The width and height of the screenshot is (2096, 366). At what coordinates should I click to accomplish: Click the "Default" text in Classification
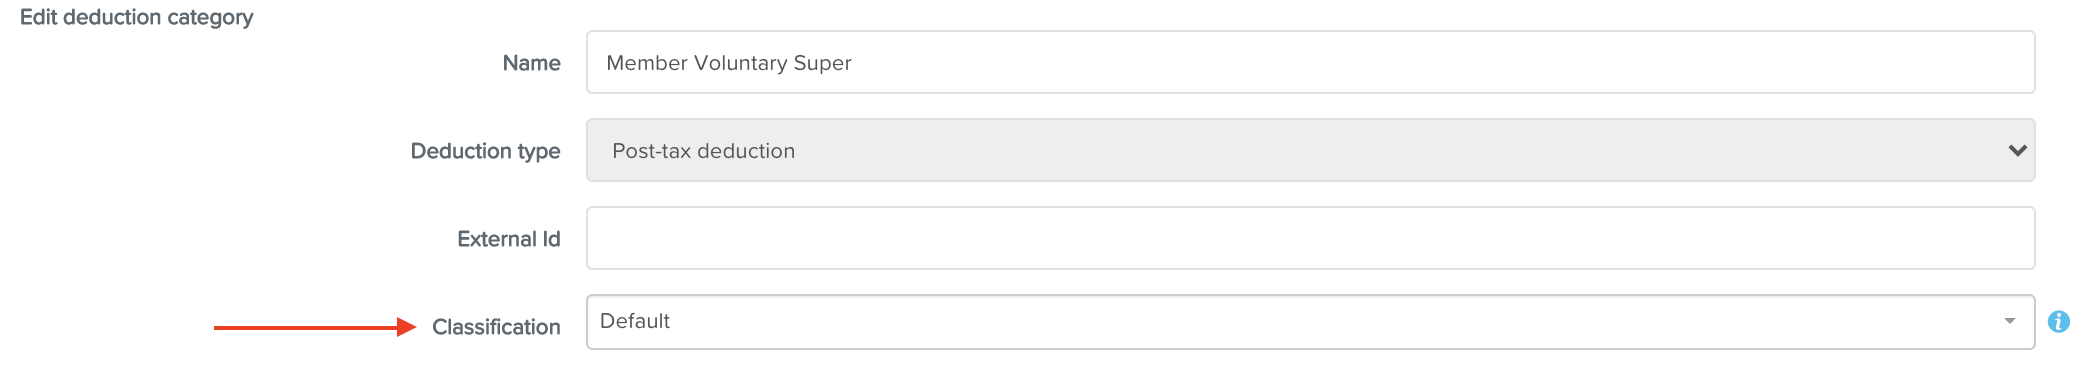635,321
